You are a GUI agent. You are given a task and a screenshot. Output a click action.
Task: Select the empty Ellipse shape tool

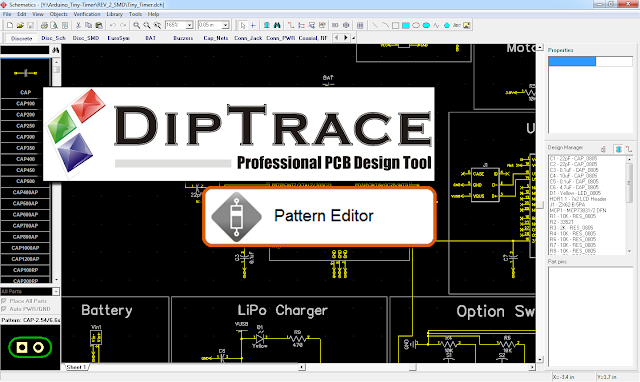[x=416, y=25]
